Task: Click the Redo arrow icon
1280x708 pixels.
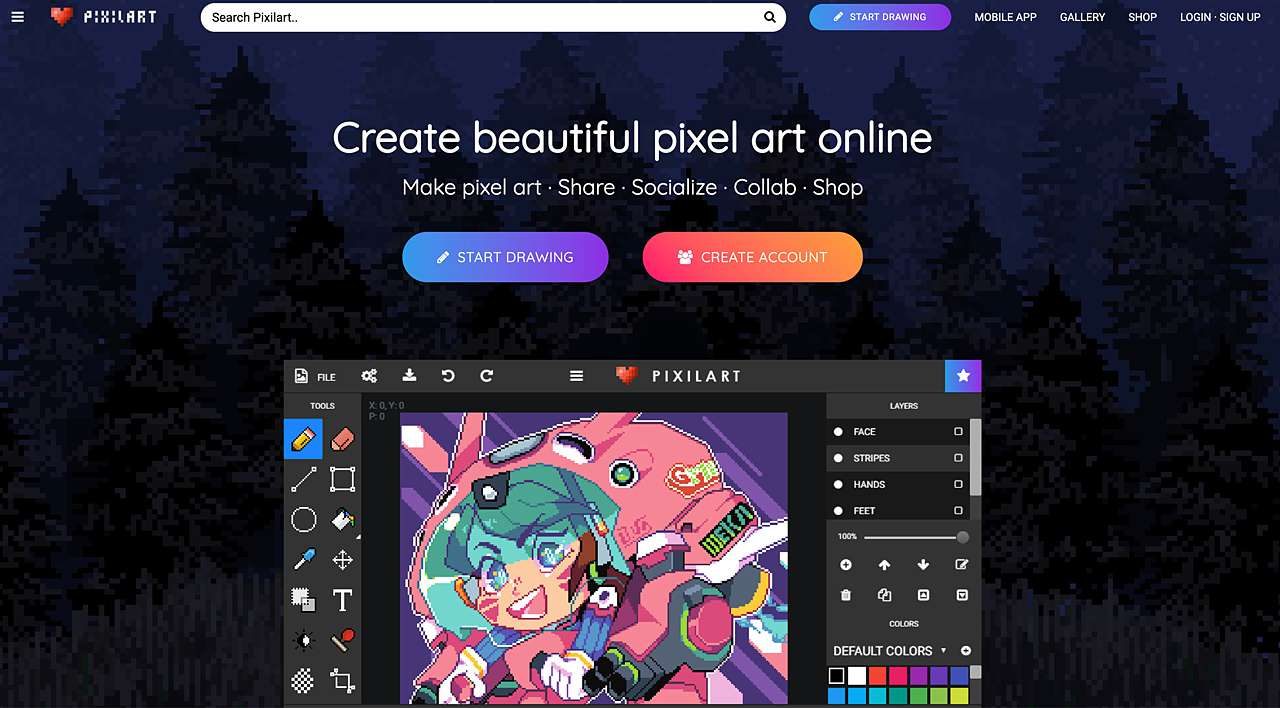Action: click(x=487, y=376)
